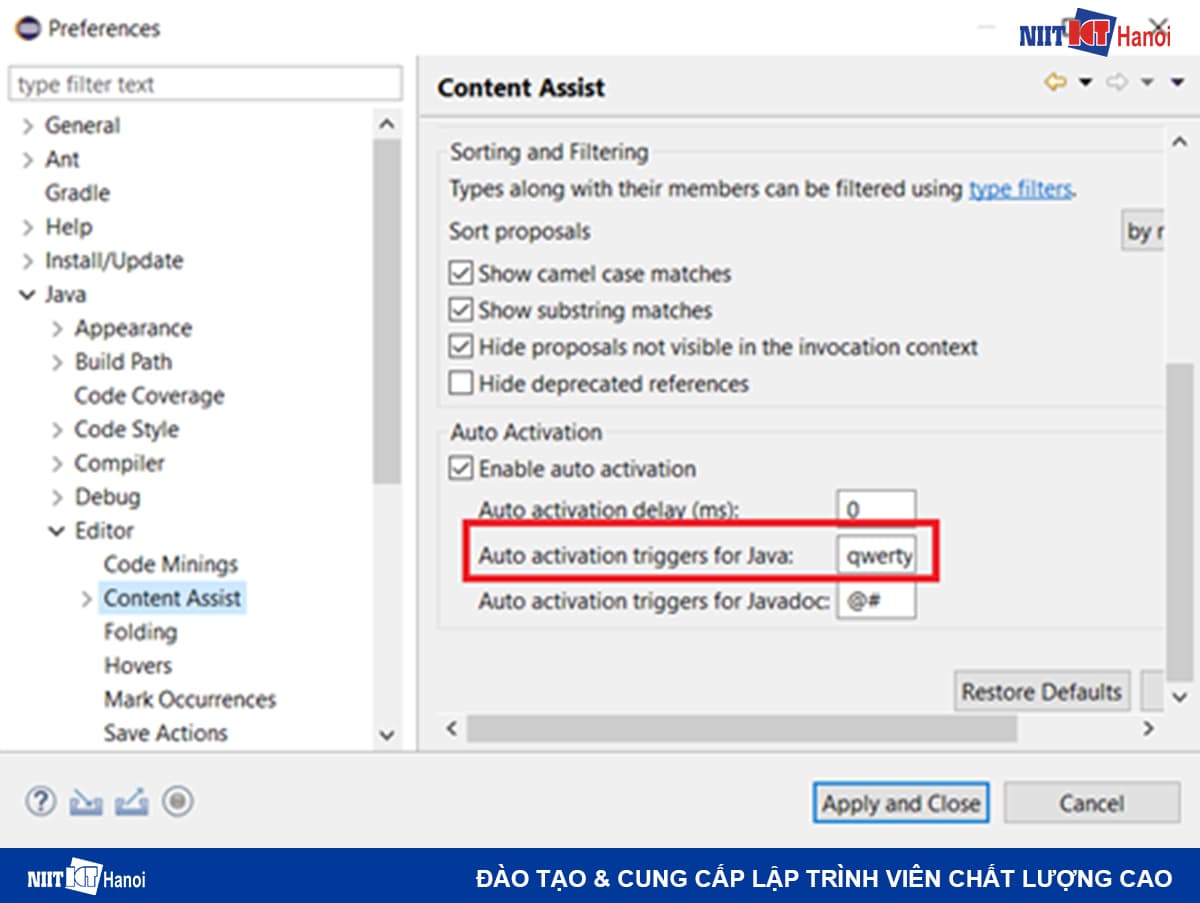Expand the Code Style tree node
Screen dimensions: 1200x903
(x=57, y=430)
